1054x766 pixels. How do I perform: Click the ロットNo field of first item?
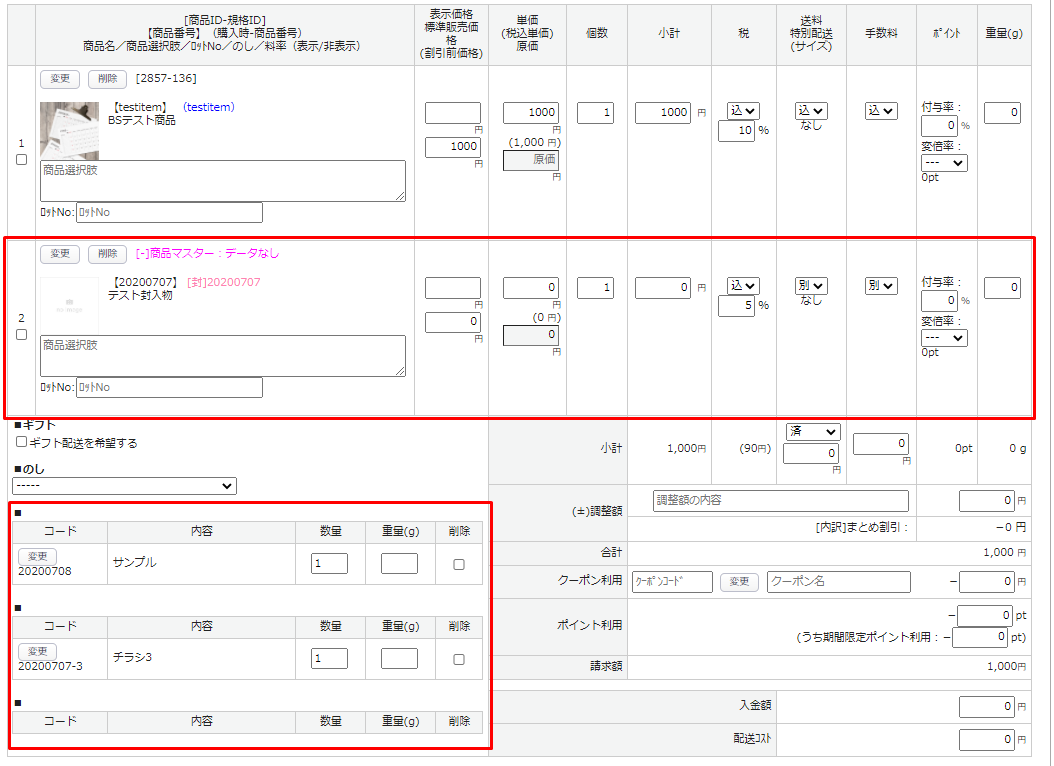[168, 212]
